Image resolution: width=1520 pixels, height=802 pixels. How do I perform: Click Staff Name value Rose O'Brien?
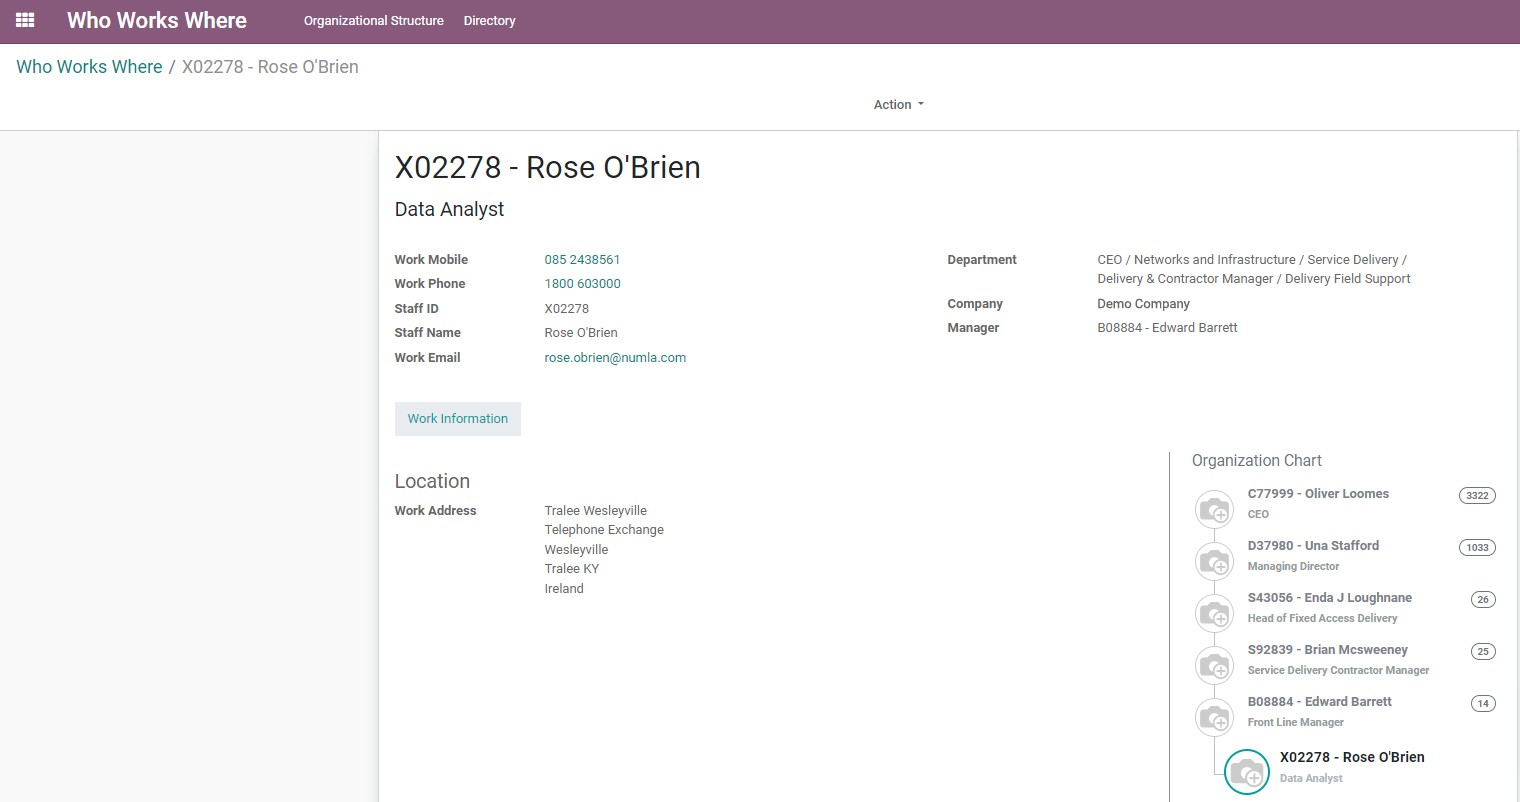(x=581, y=333)
